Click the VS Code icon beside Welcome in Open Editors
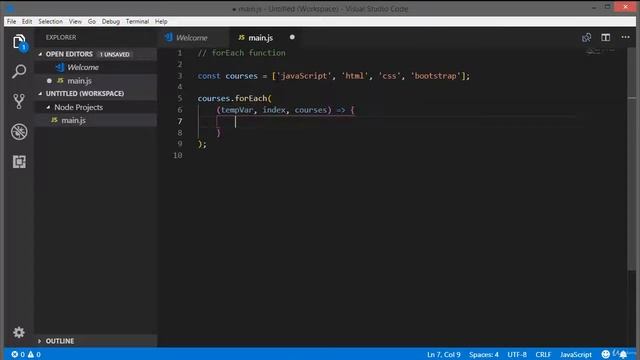 (60, 67)
